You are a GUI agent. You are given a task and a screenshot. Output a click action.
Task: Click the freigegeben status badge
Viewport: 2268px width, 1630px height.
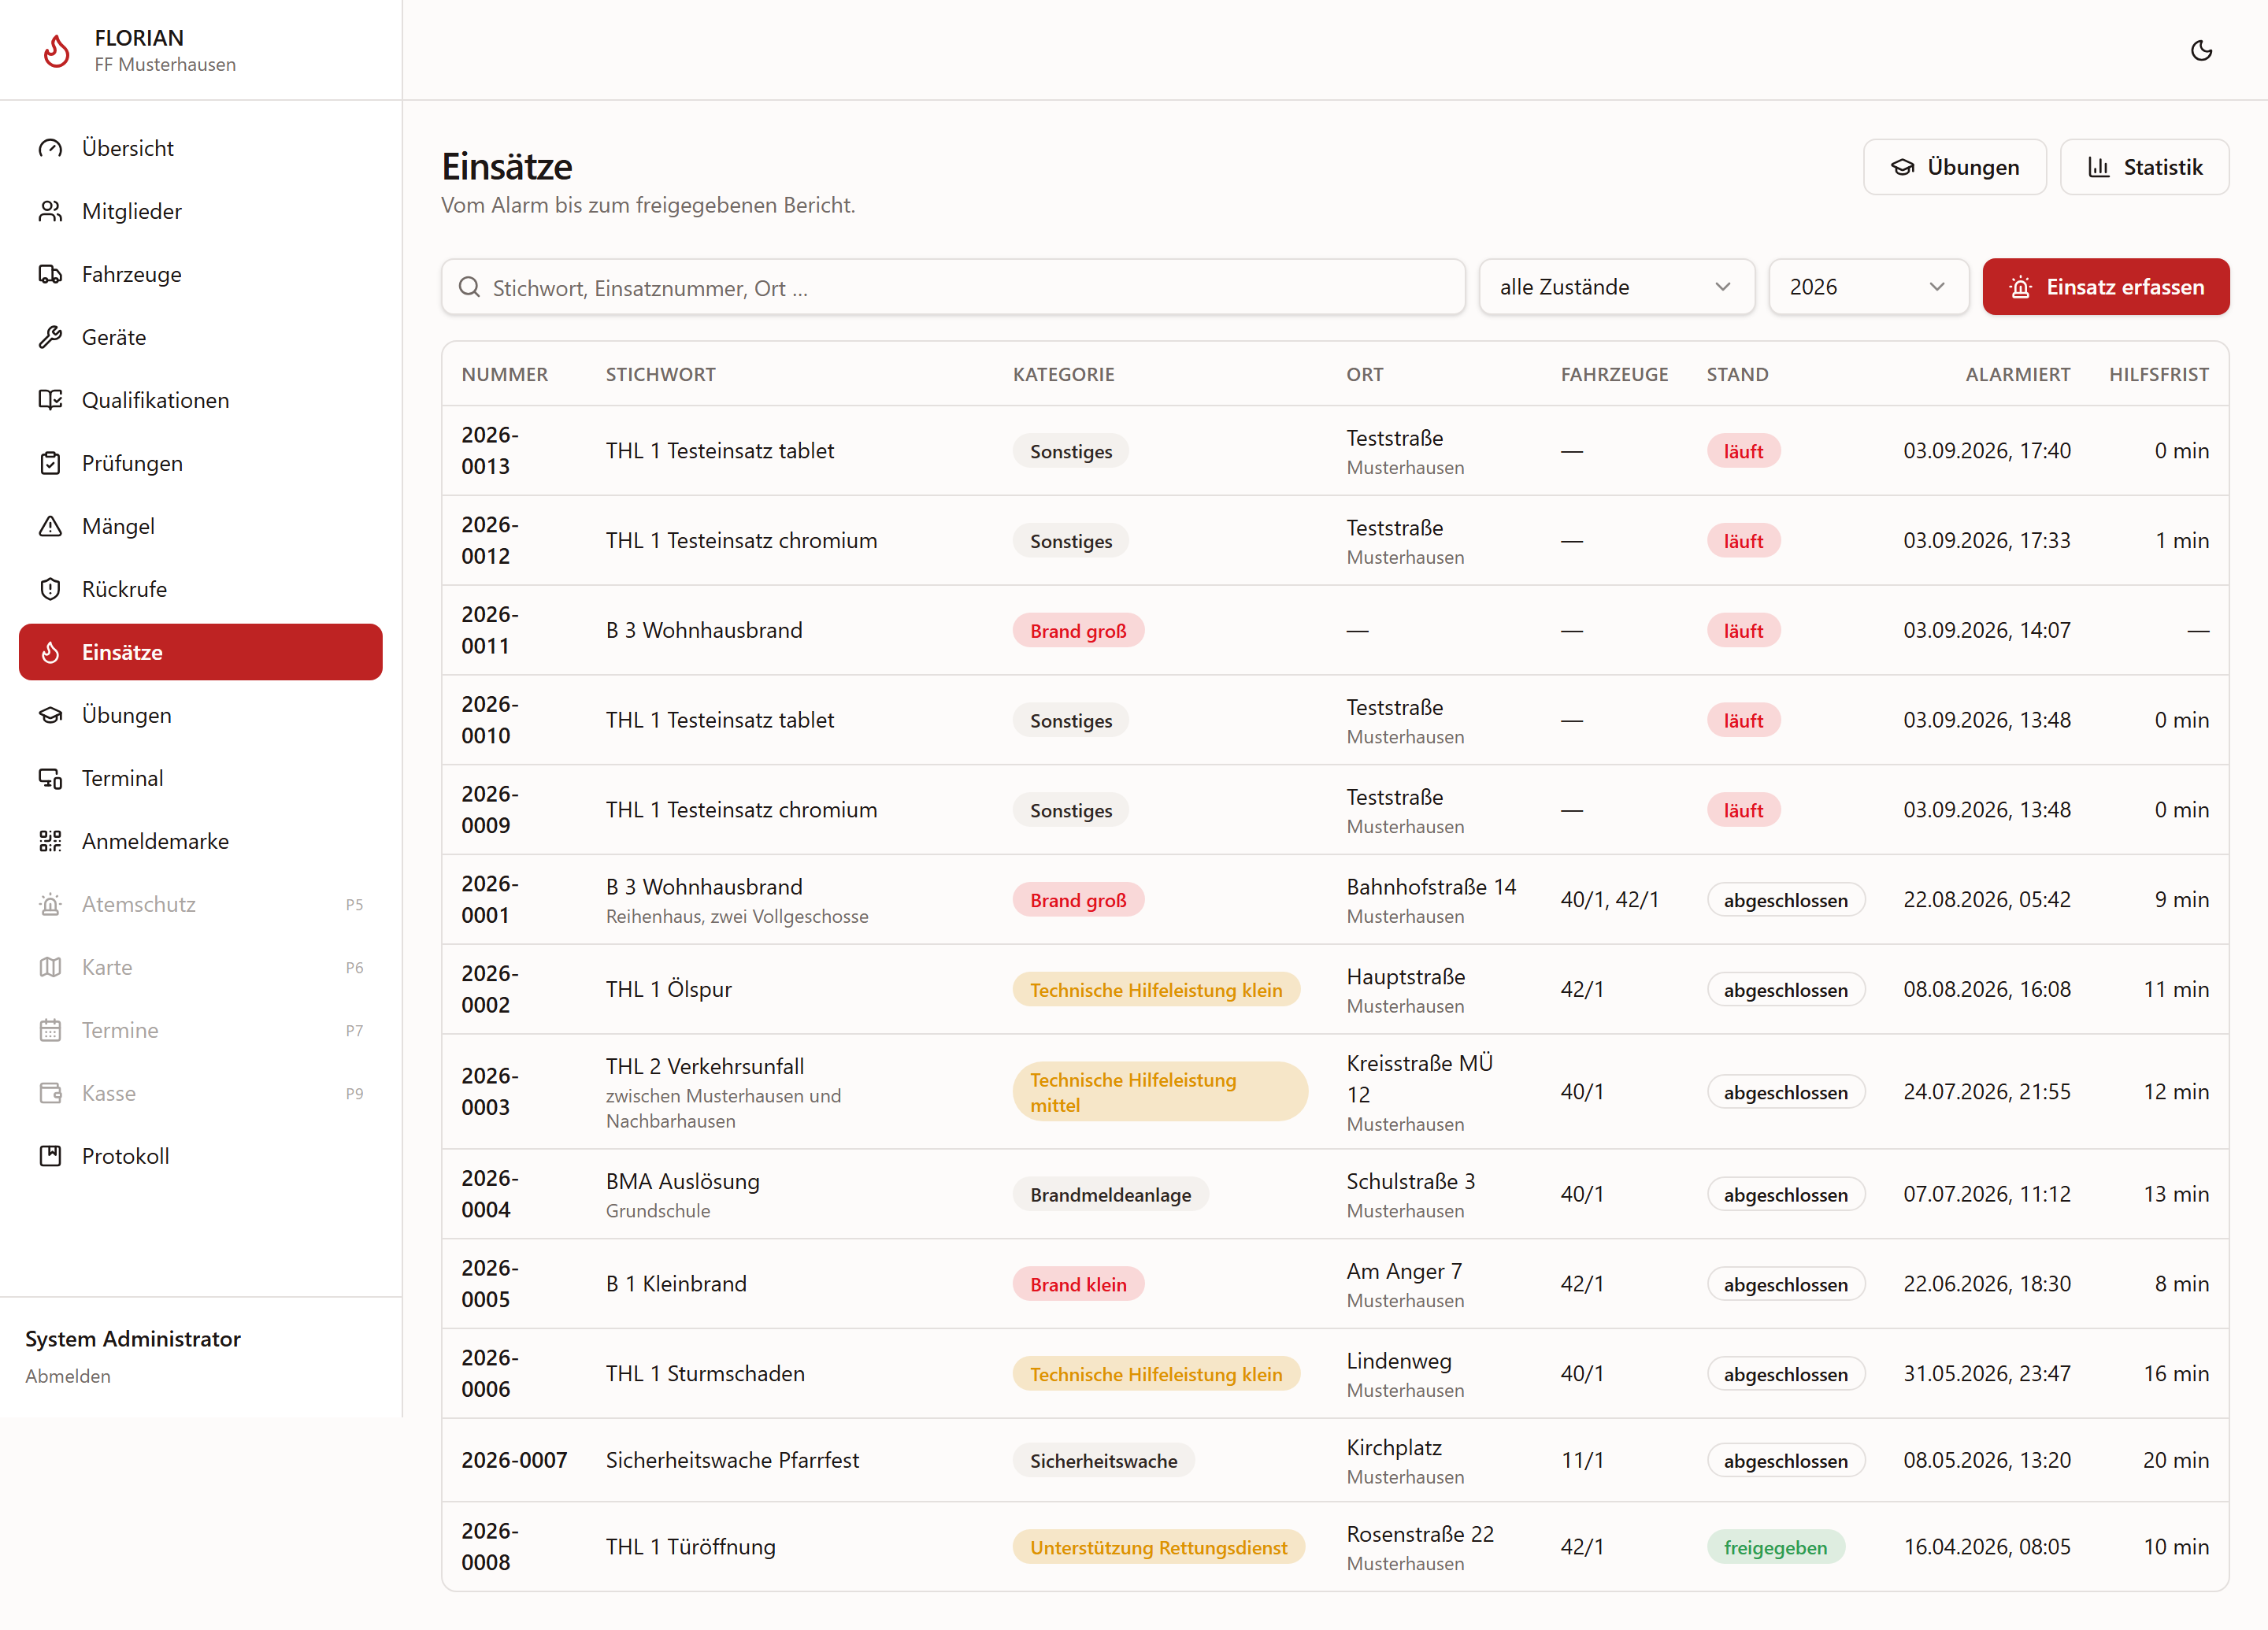tap(1775, 1547)
